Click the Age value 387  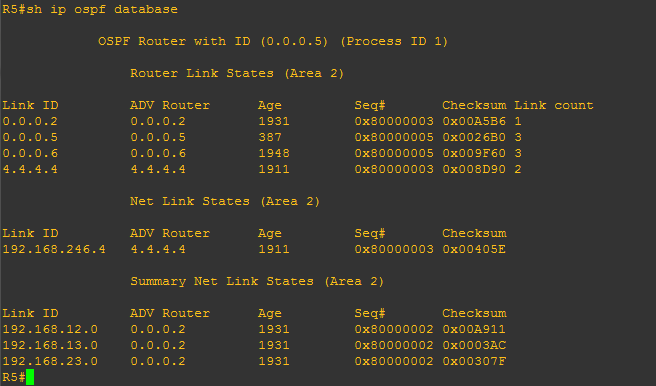[270, 137]
